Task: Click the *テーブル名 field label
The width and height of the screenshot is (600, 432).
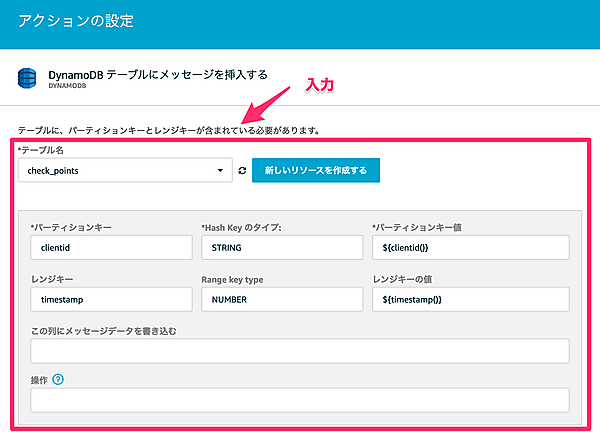Action: coord(41,150)
